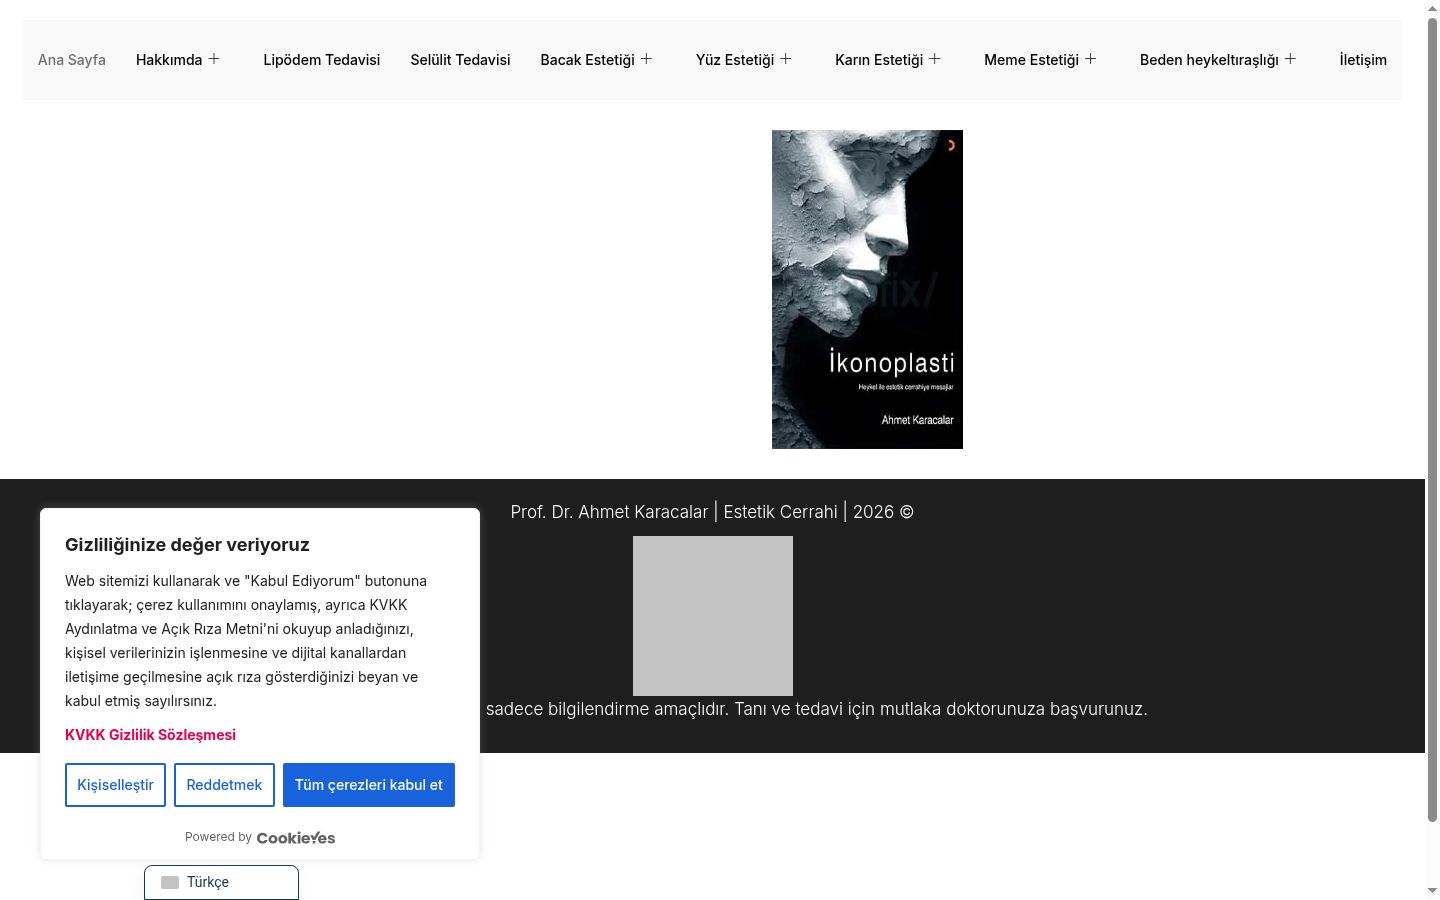The width and height of the screenshot is (1440, 900).
Task: Open the Türkçe language selector
Action: [x=221, y=882]
